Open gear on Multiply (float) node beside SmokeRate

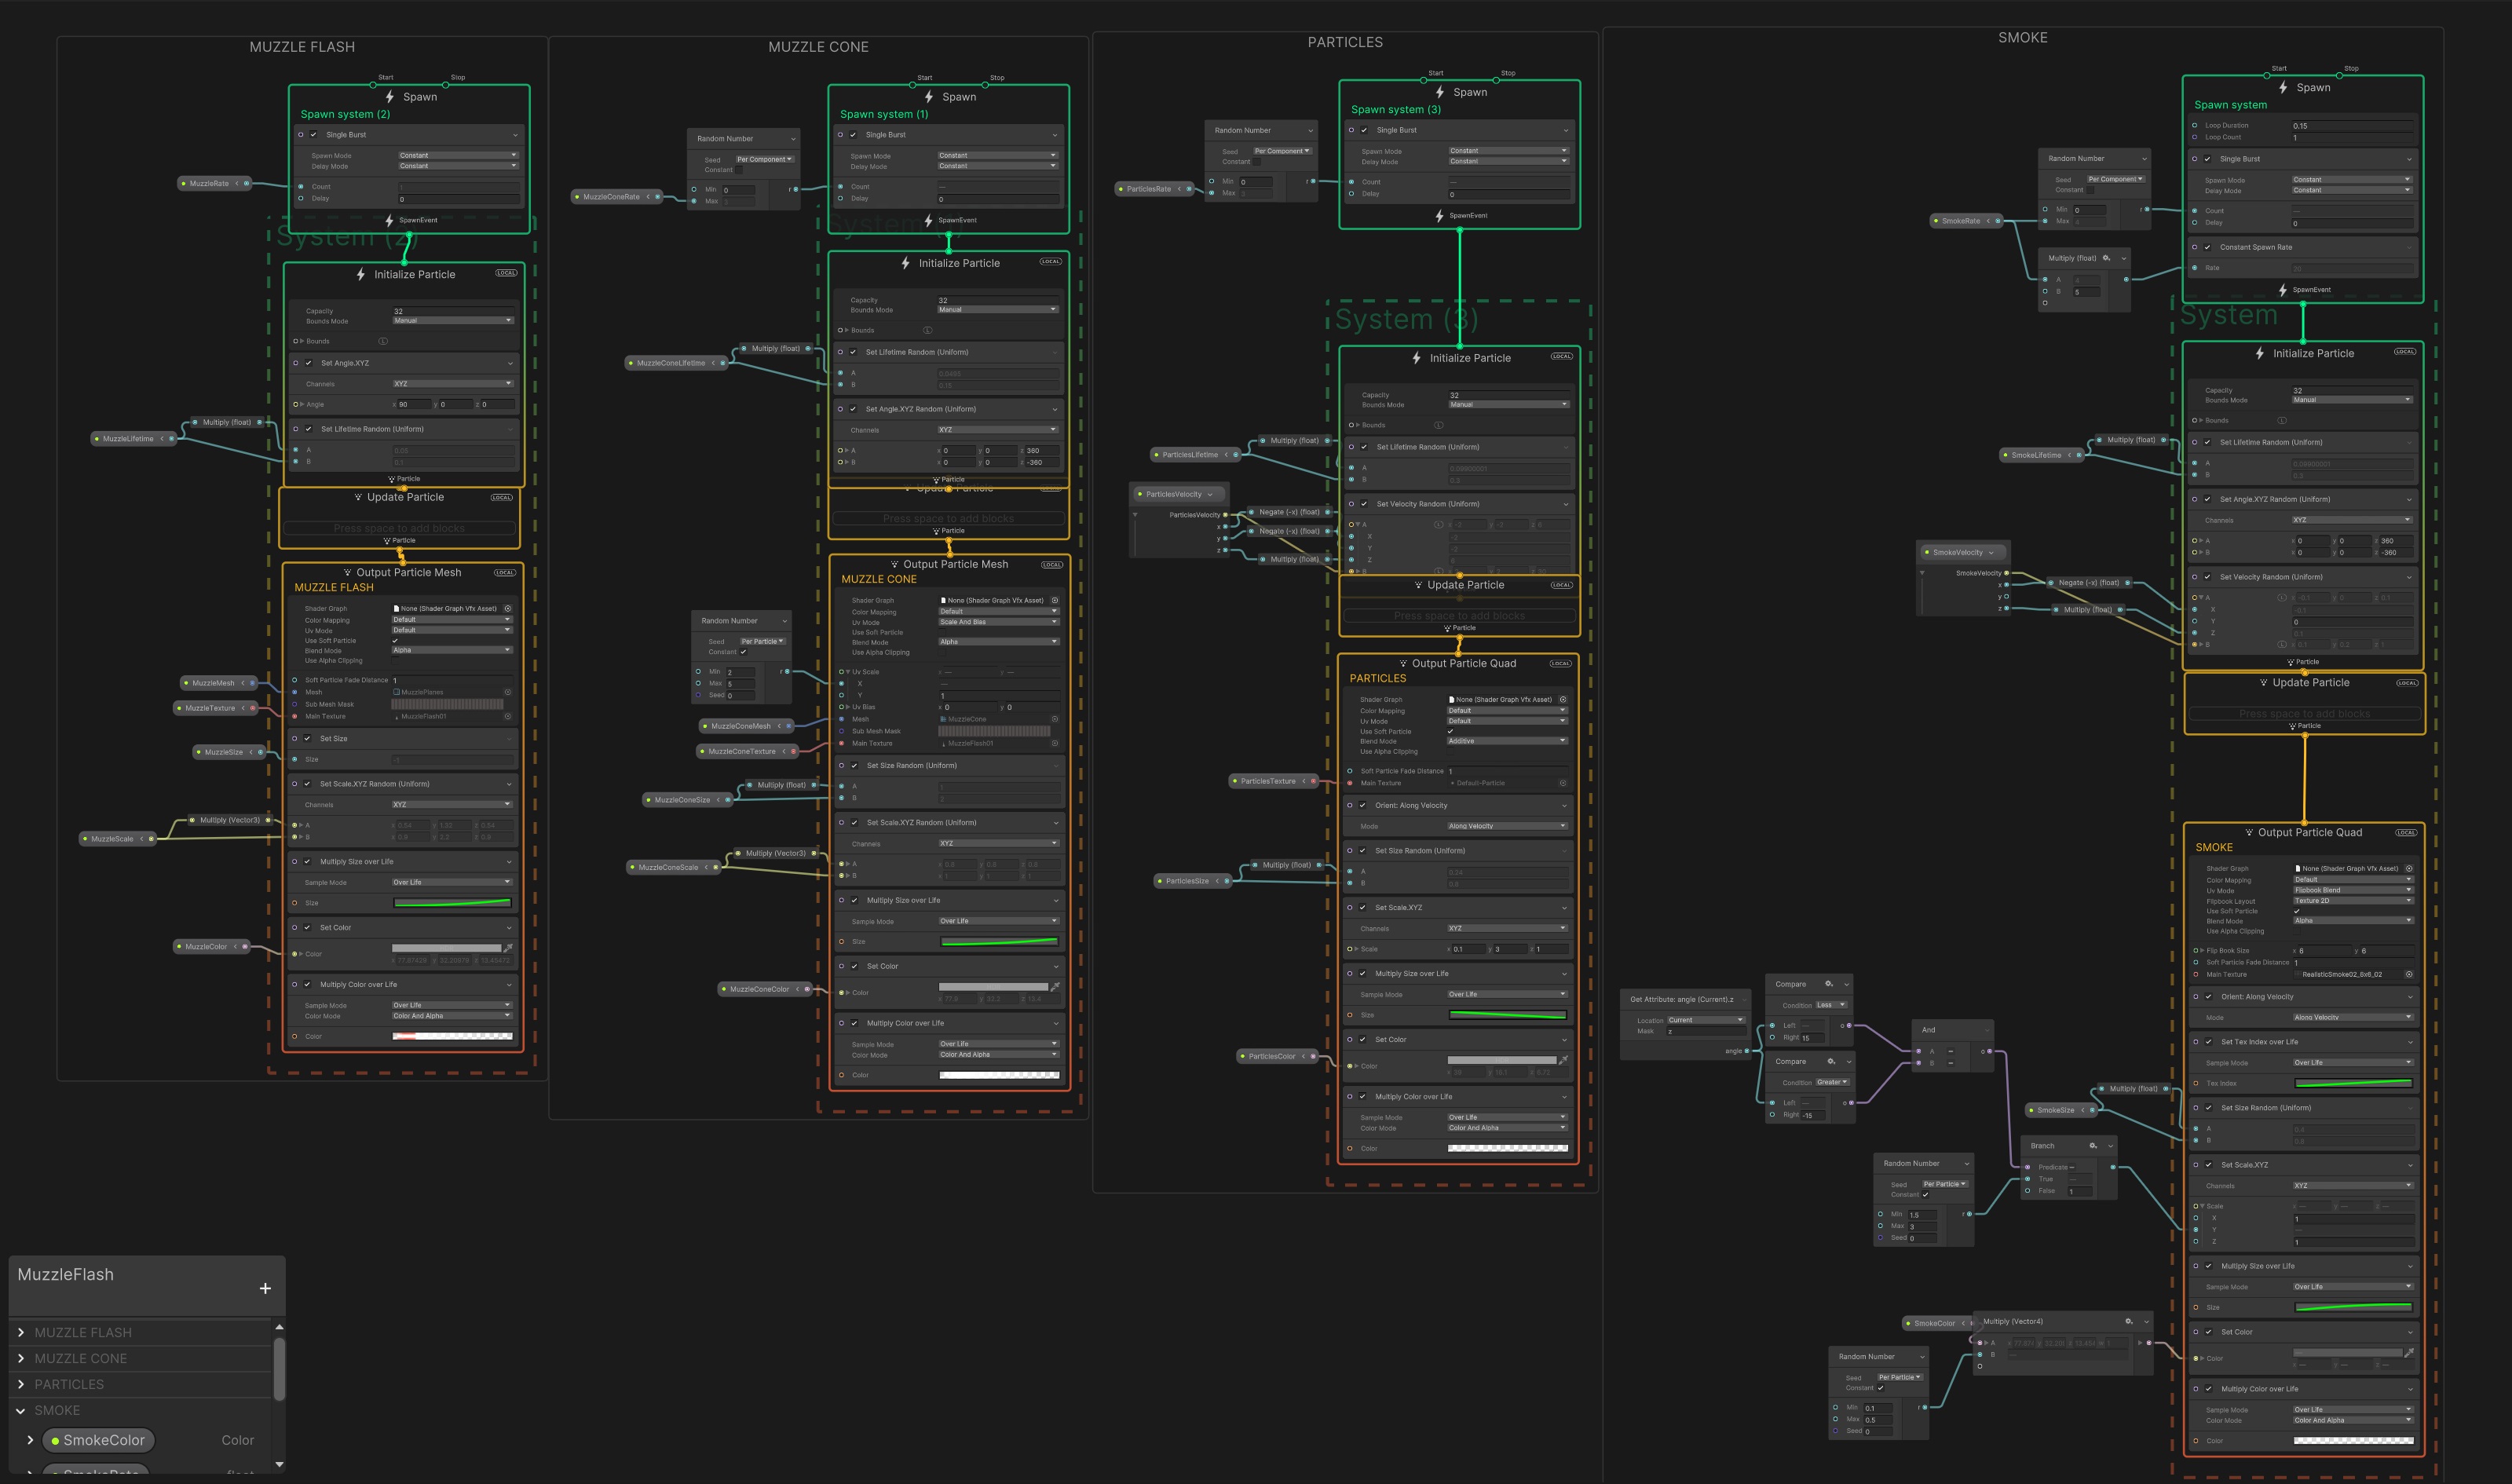(2107, 258)
